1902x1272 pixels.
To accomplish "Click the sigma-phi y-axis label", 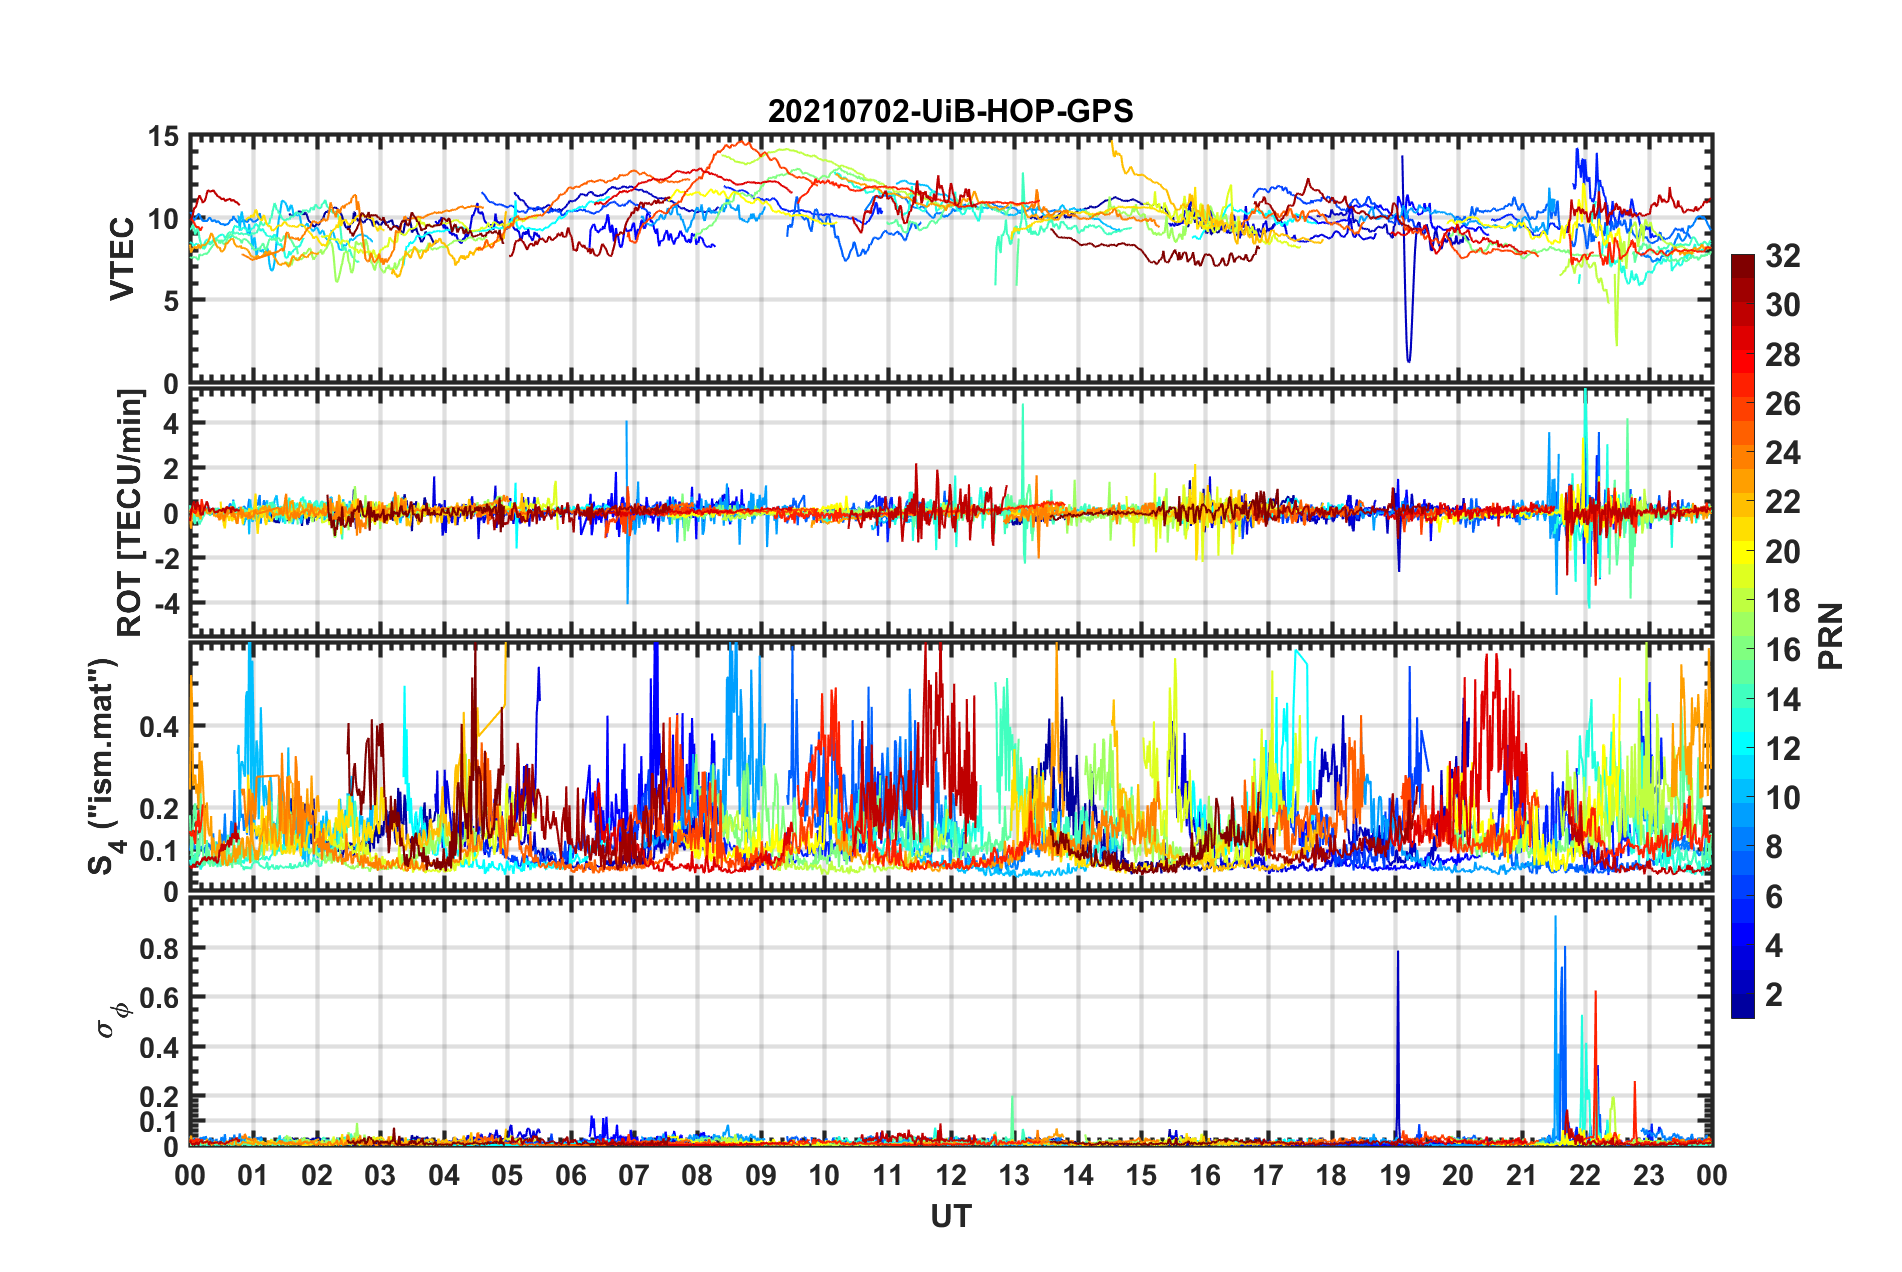I will point(113,1019).
